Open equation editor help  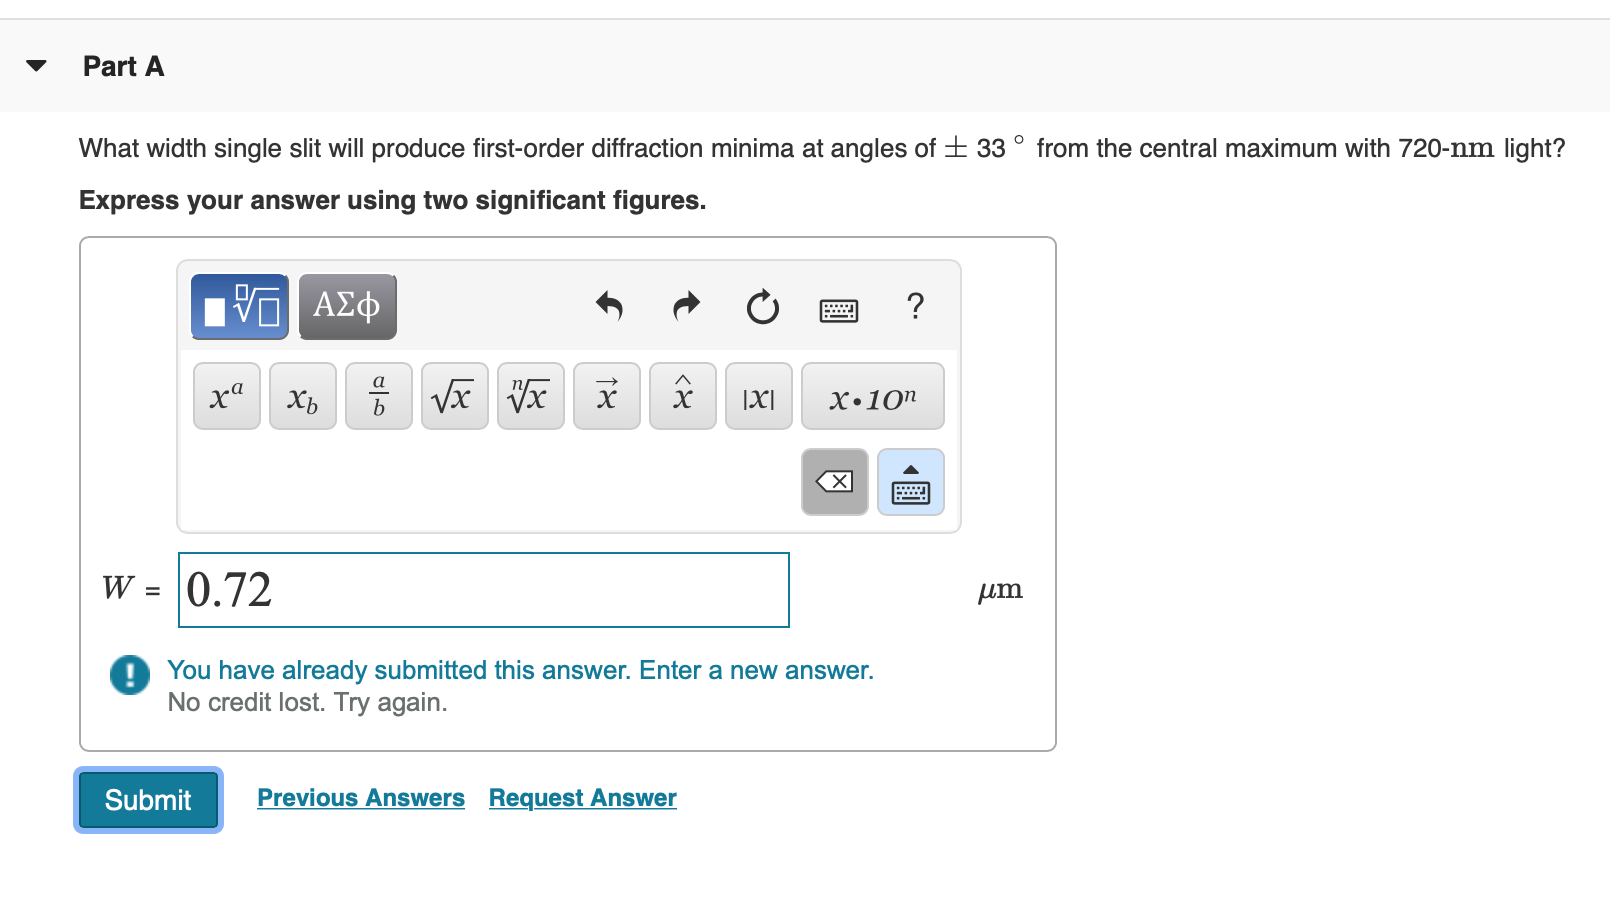coord(915,307)
